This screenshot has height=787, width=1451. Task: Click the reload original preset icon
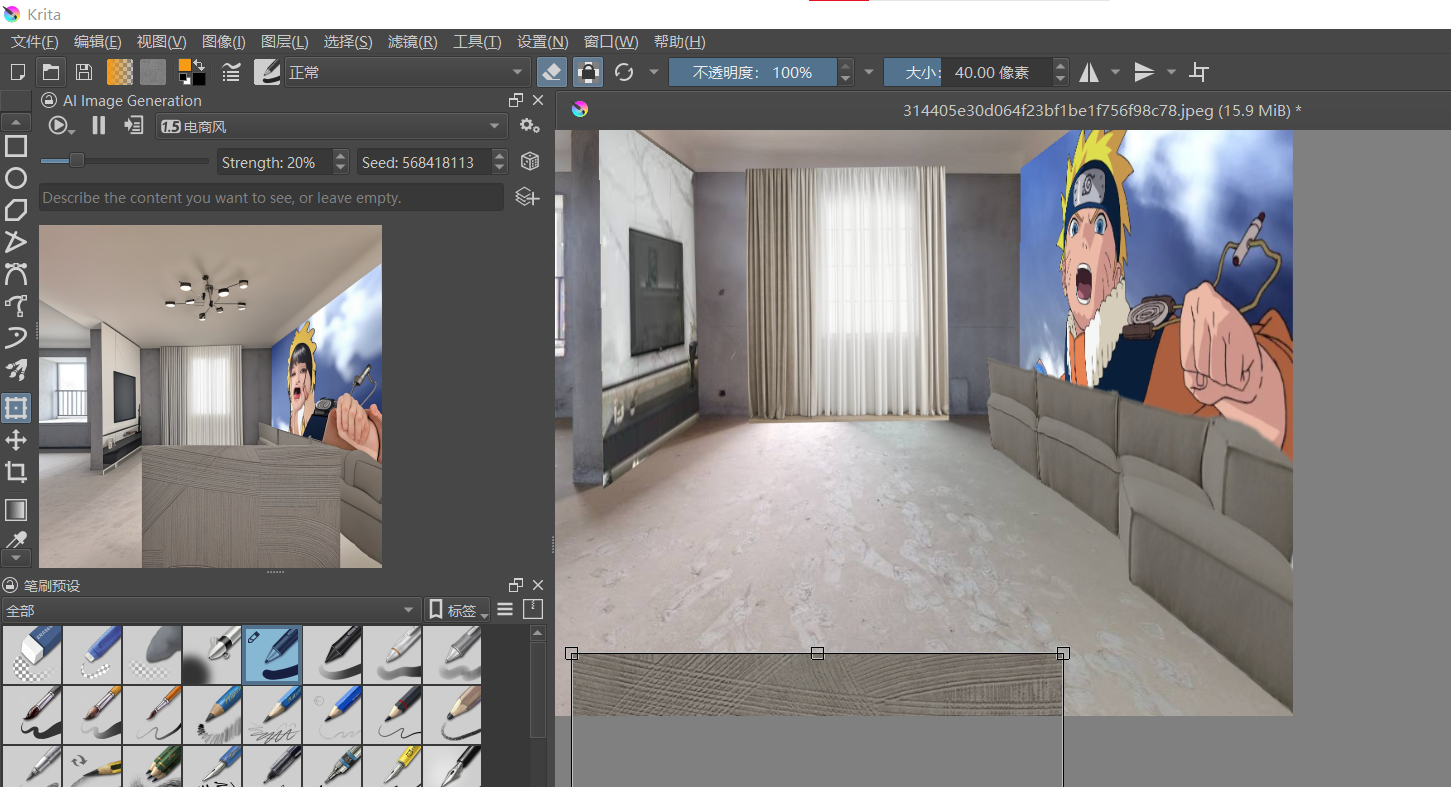625,72
